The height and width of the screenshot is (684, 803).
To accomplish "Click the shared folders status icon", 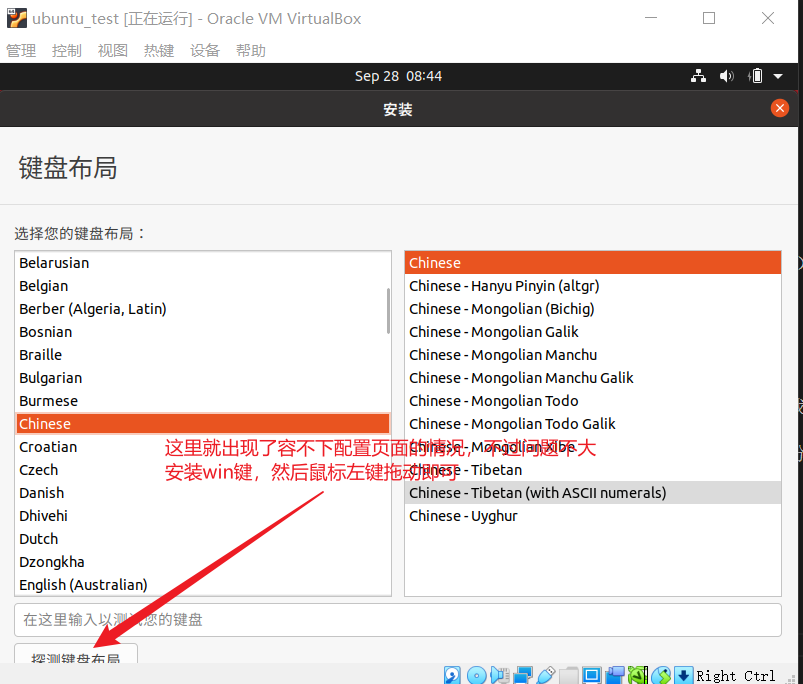I will [569, 675].
